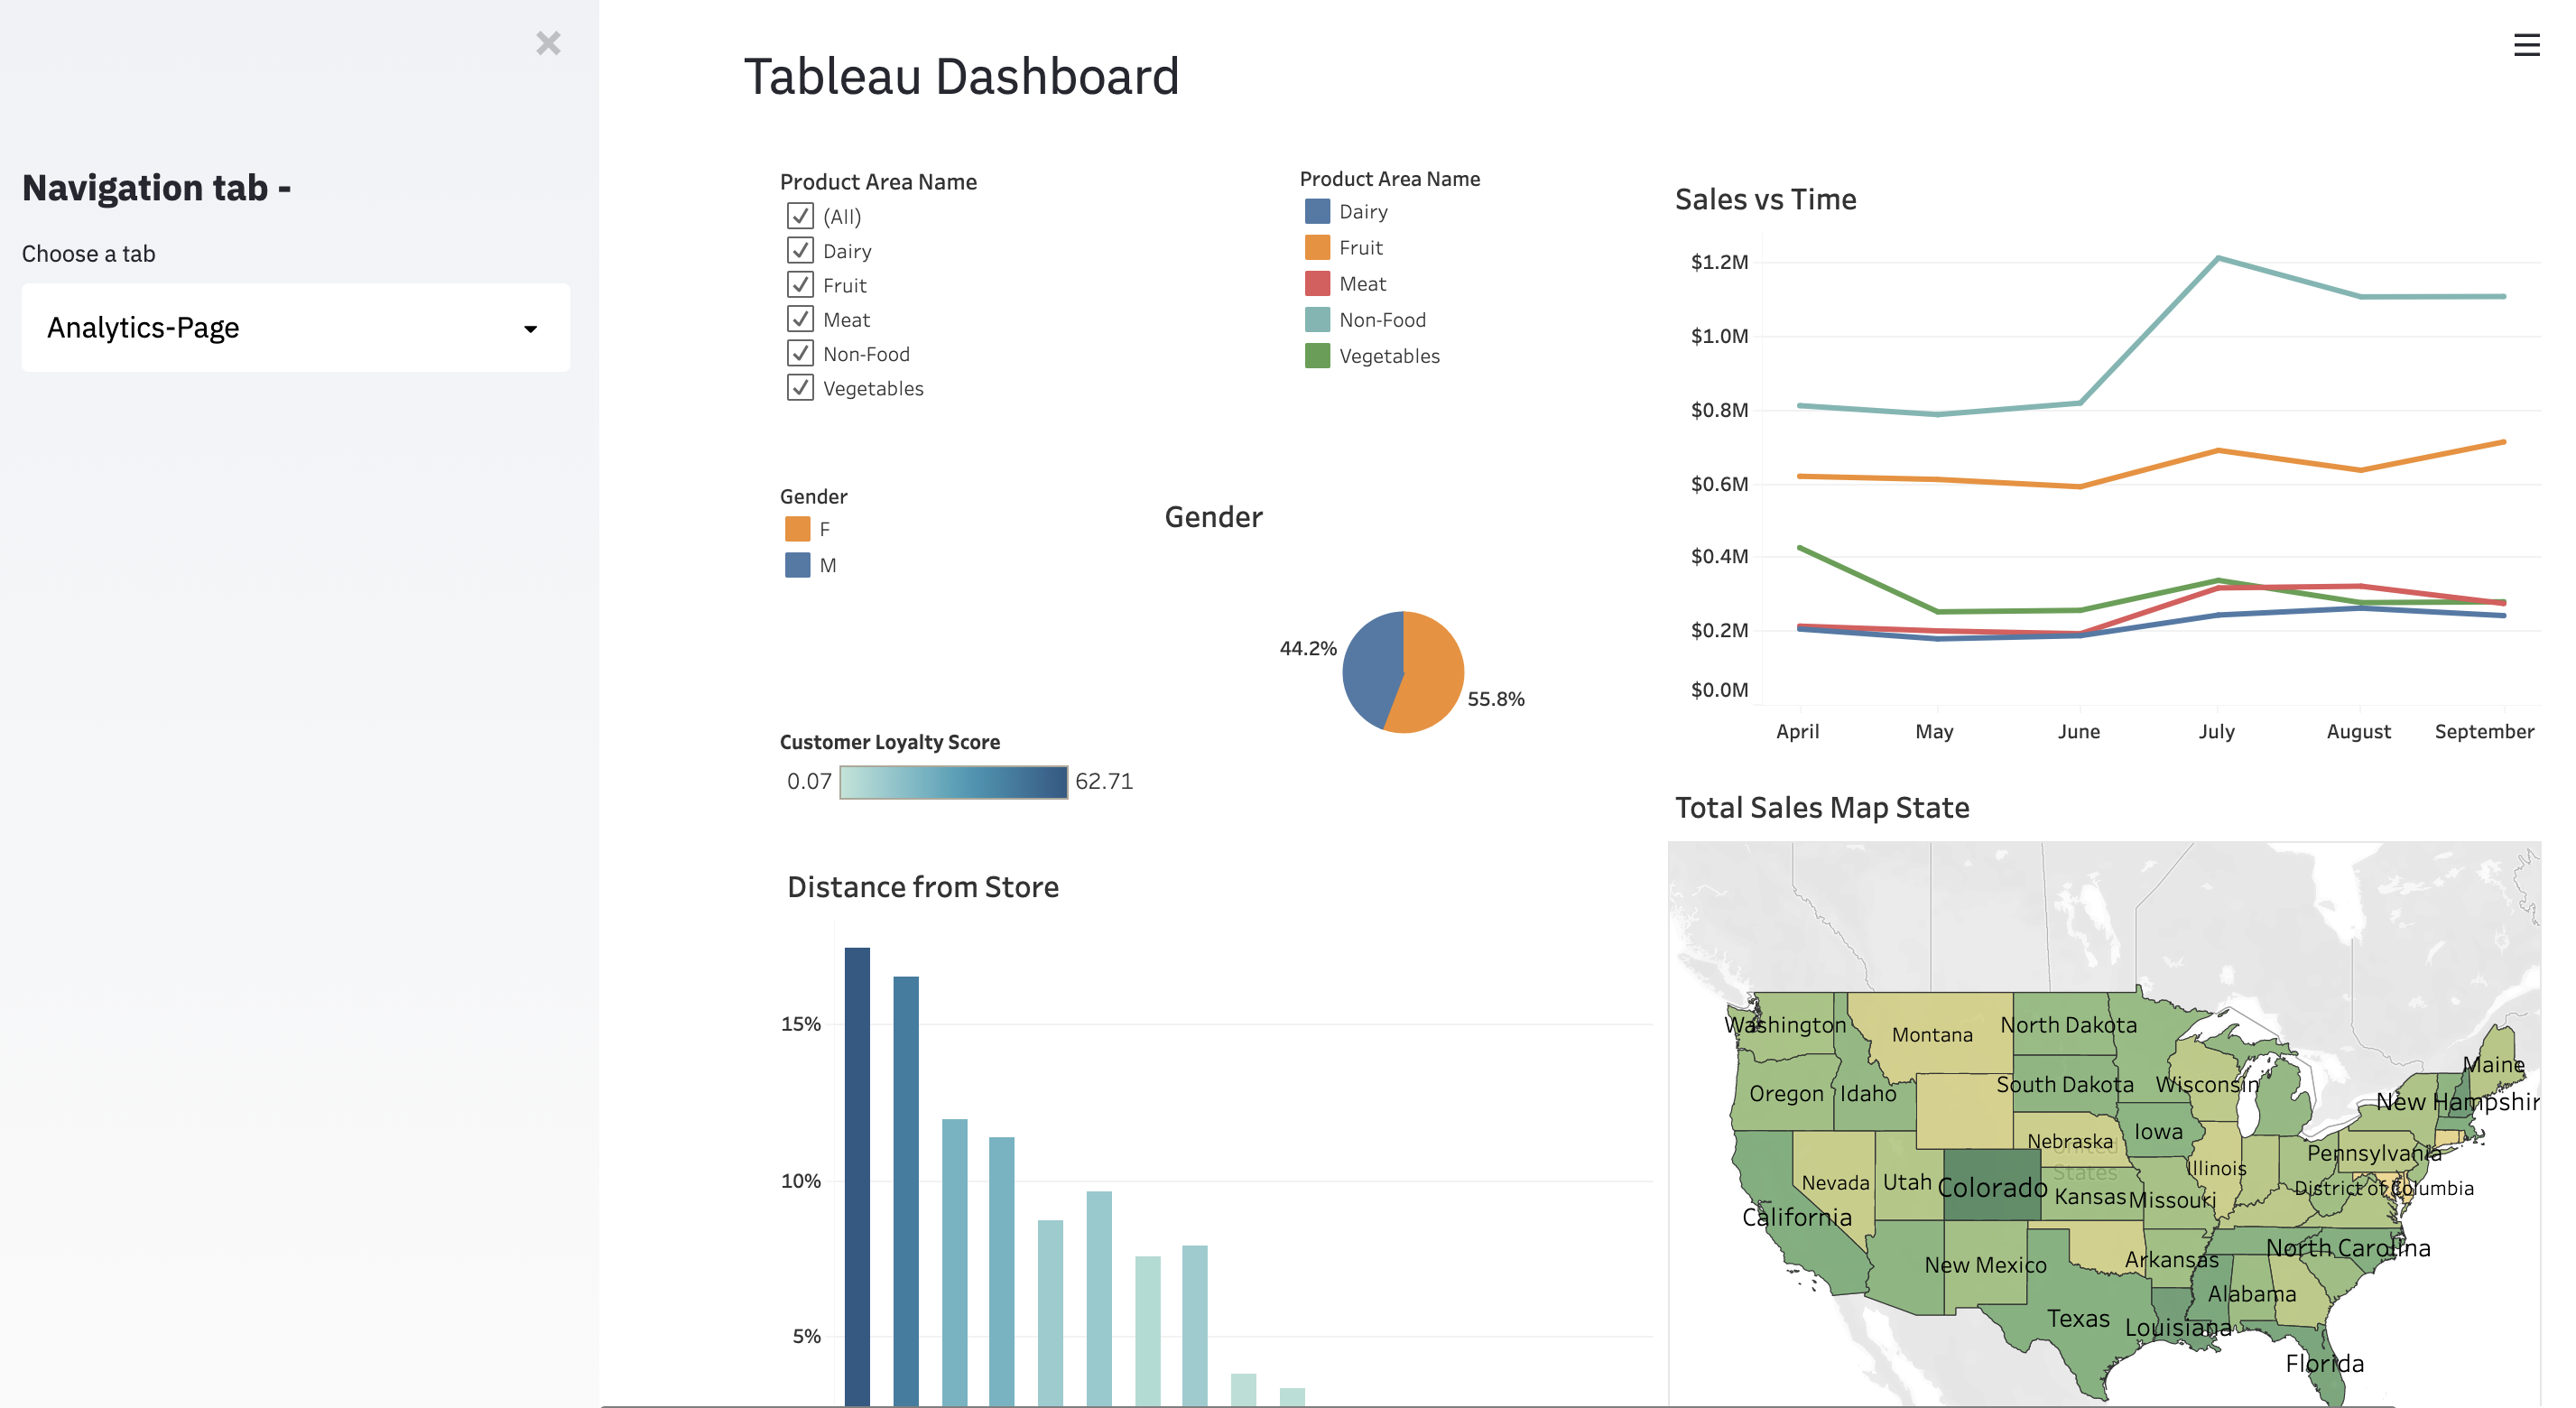The image size is (2576, 1408).
Task: Open the Analytics-Page tab dropdown
Action: point(295,328)
